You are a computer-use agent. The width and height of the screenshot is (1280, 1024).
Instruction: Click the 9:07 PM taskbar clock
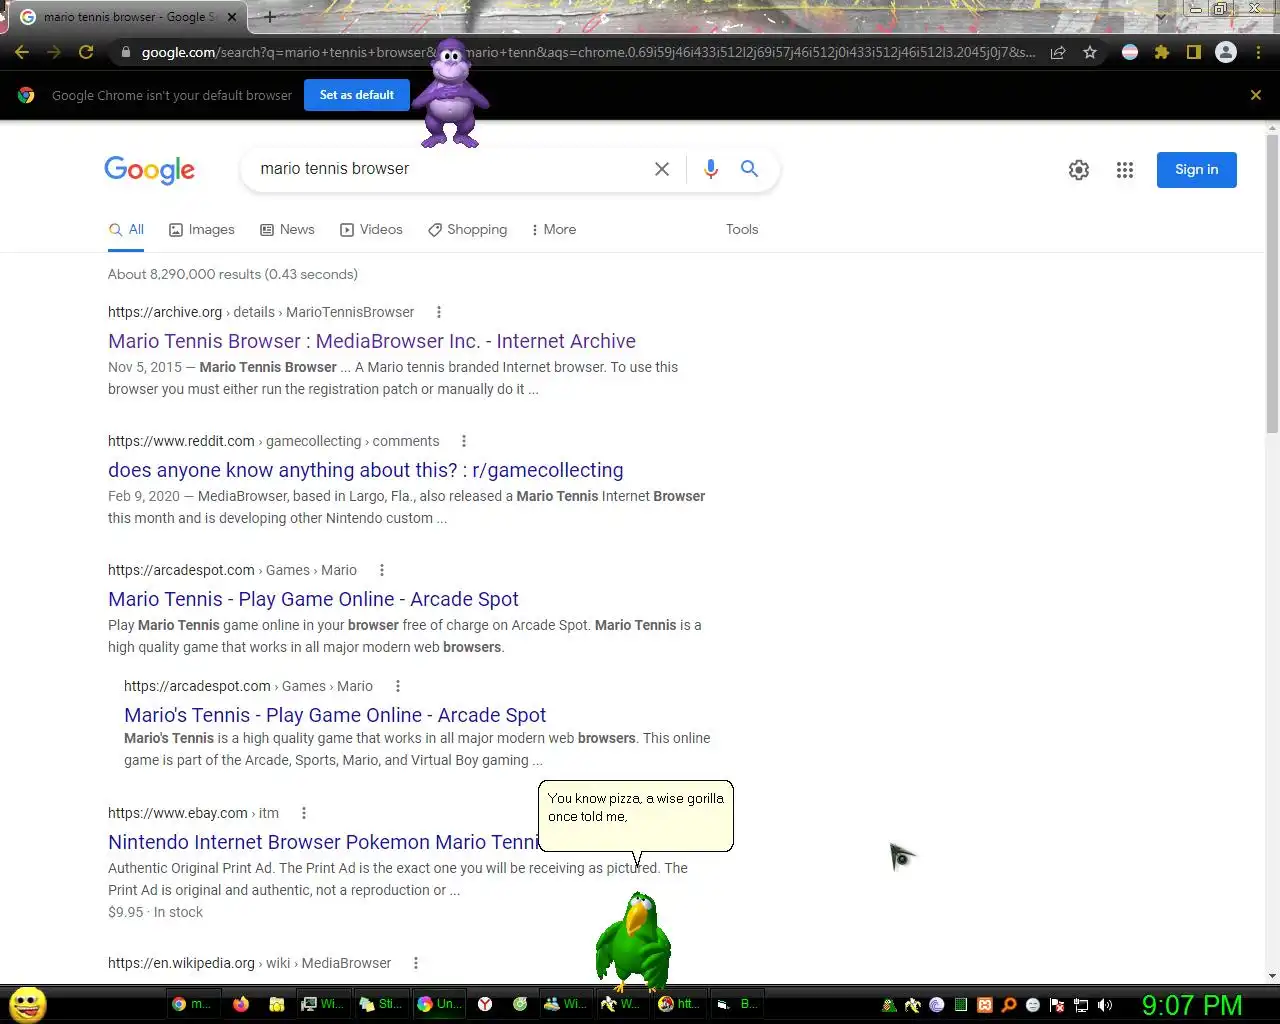(x=1192, y=1005)
